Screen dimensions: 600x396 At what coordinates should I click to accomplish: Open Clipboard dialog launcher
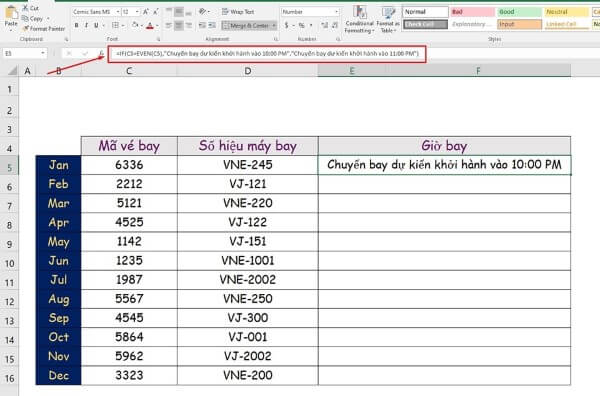click(x=66, y=39)
